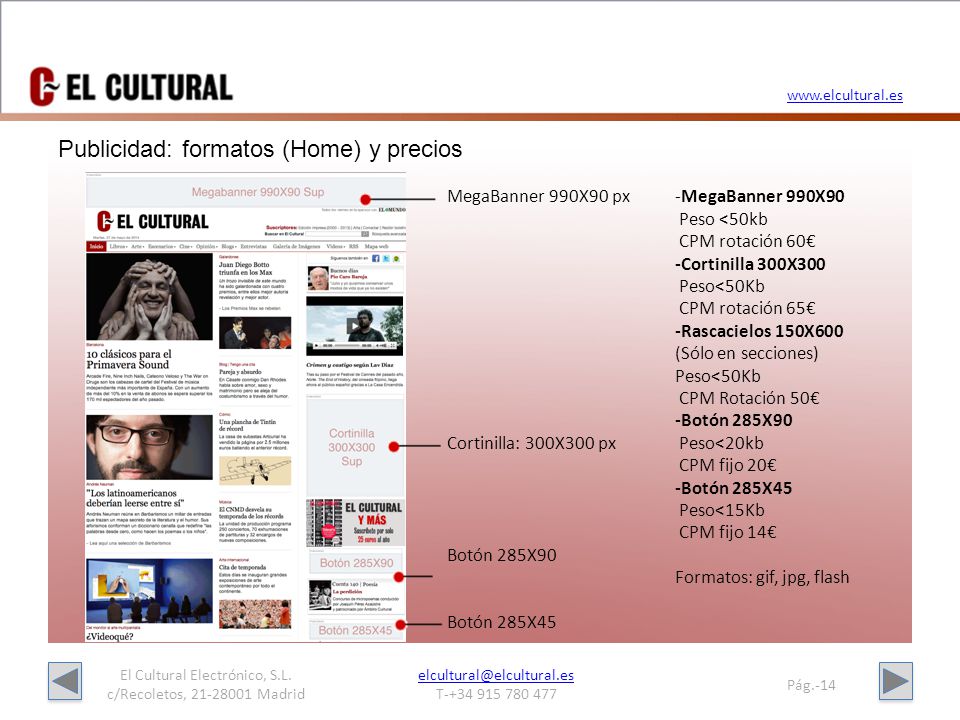960x720 pixels.
Task: Click the bold '-Botón 285X45' price heading
Action: [733, 488]
